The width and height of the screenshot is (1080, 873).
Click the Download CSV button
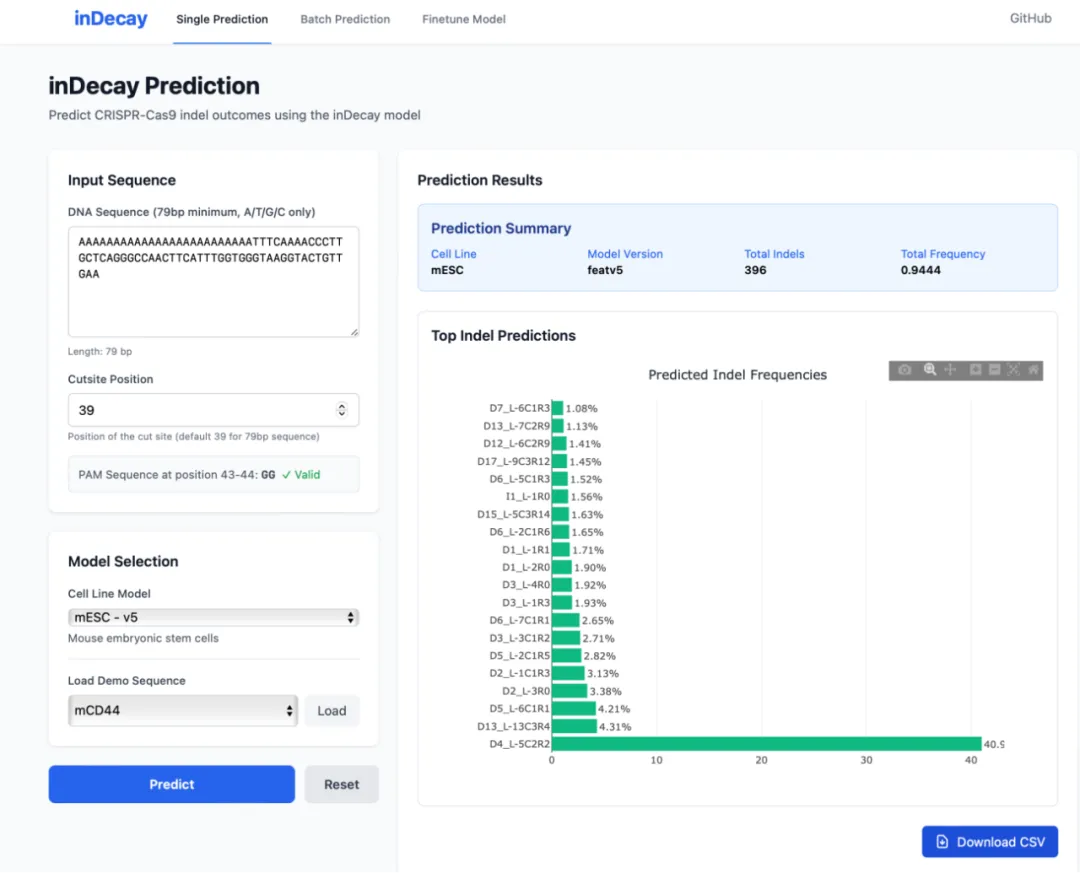pos(990,842)
